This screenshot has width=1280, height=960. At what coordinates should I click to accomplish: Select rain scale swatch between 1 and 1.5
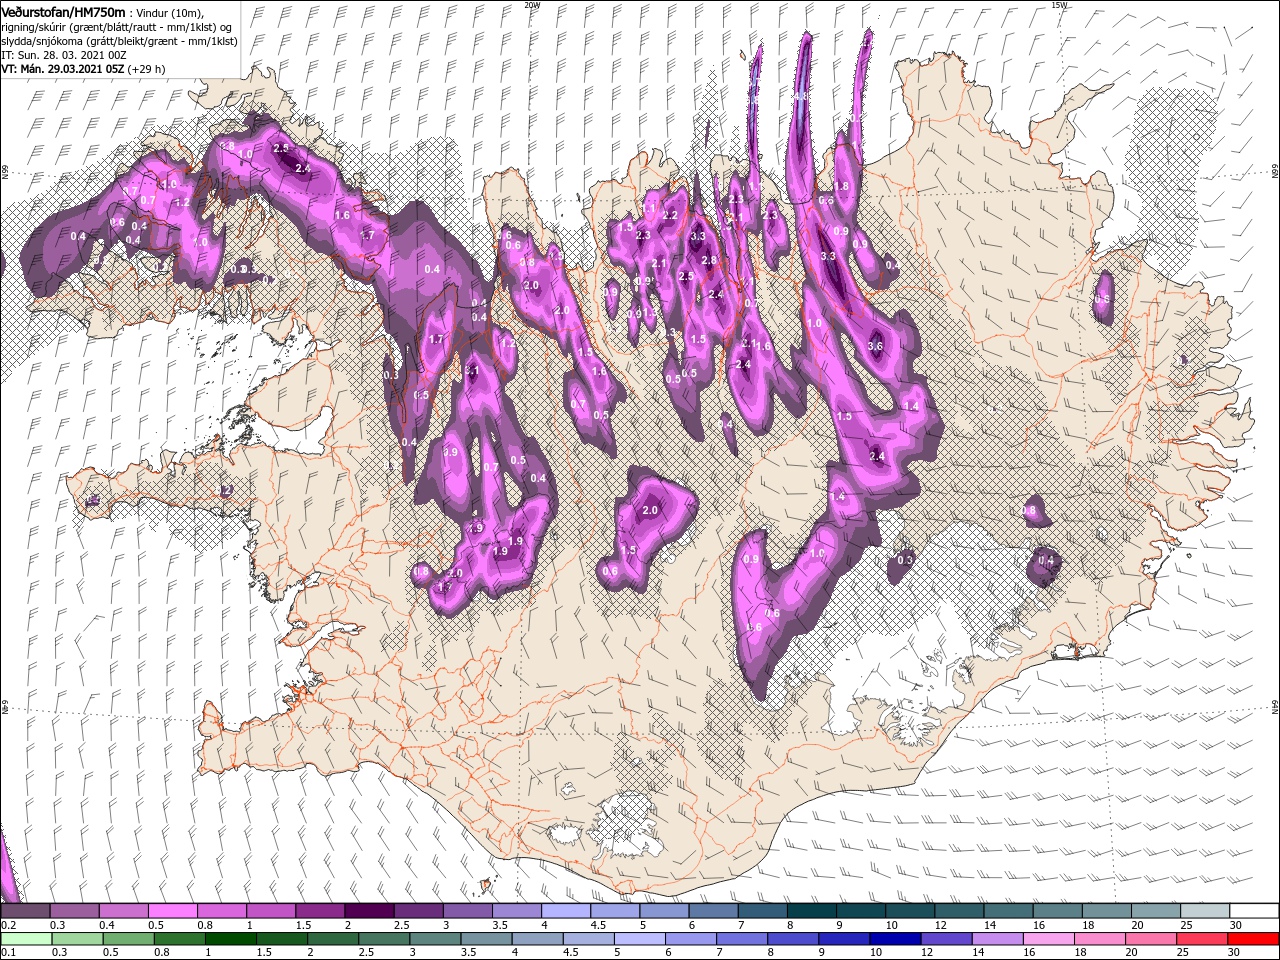click(x=231, y=939)
